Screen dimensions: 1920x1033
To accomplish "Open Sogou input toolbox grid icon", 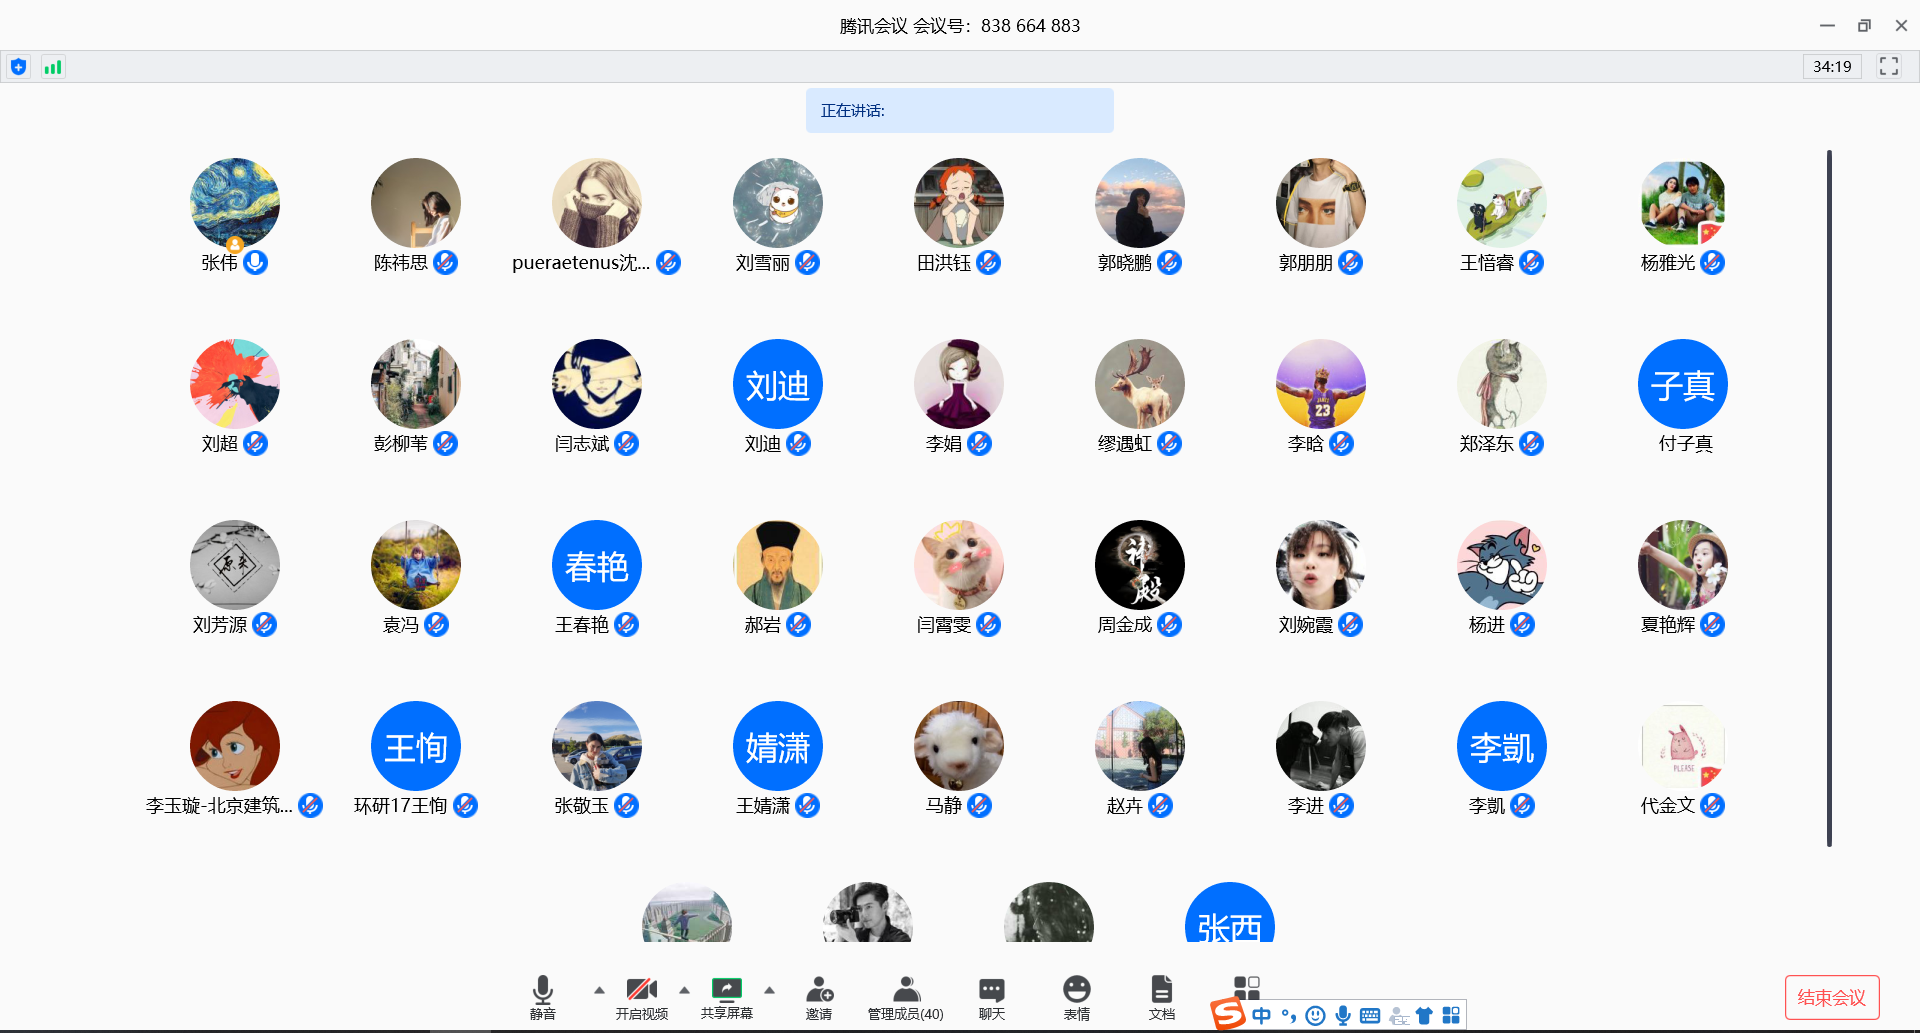I will tap(1451, 1016).
